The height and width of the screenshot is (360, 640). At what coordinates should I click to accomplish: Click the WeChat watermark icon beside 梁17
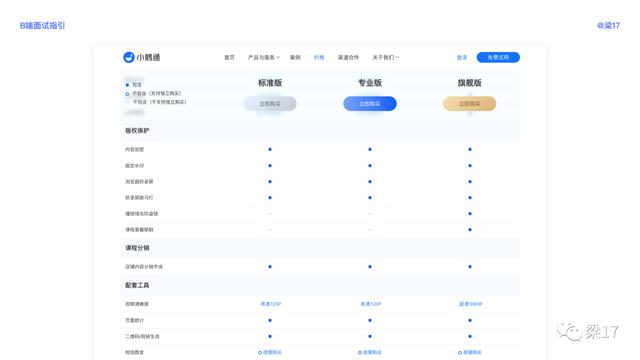point(569,331)
